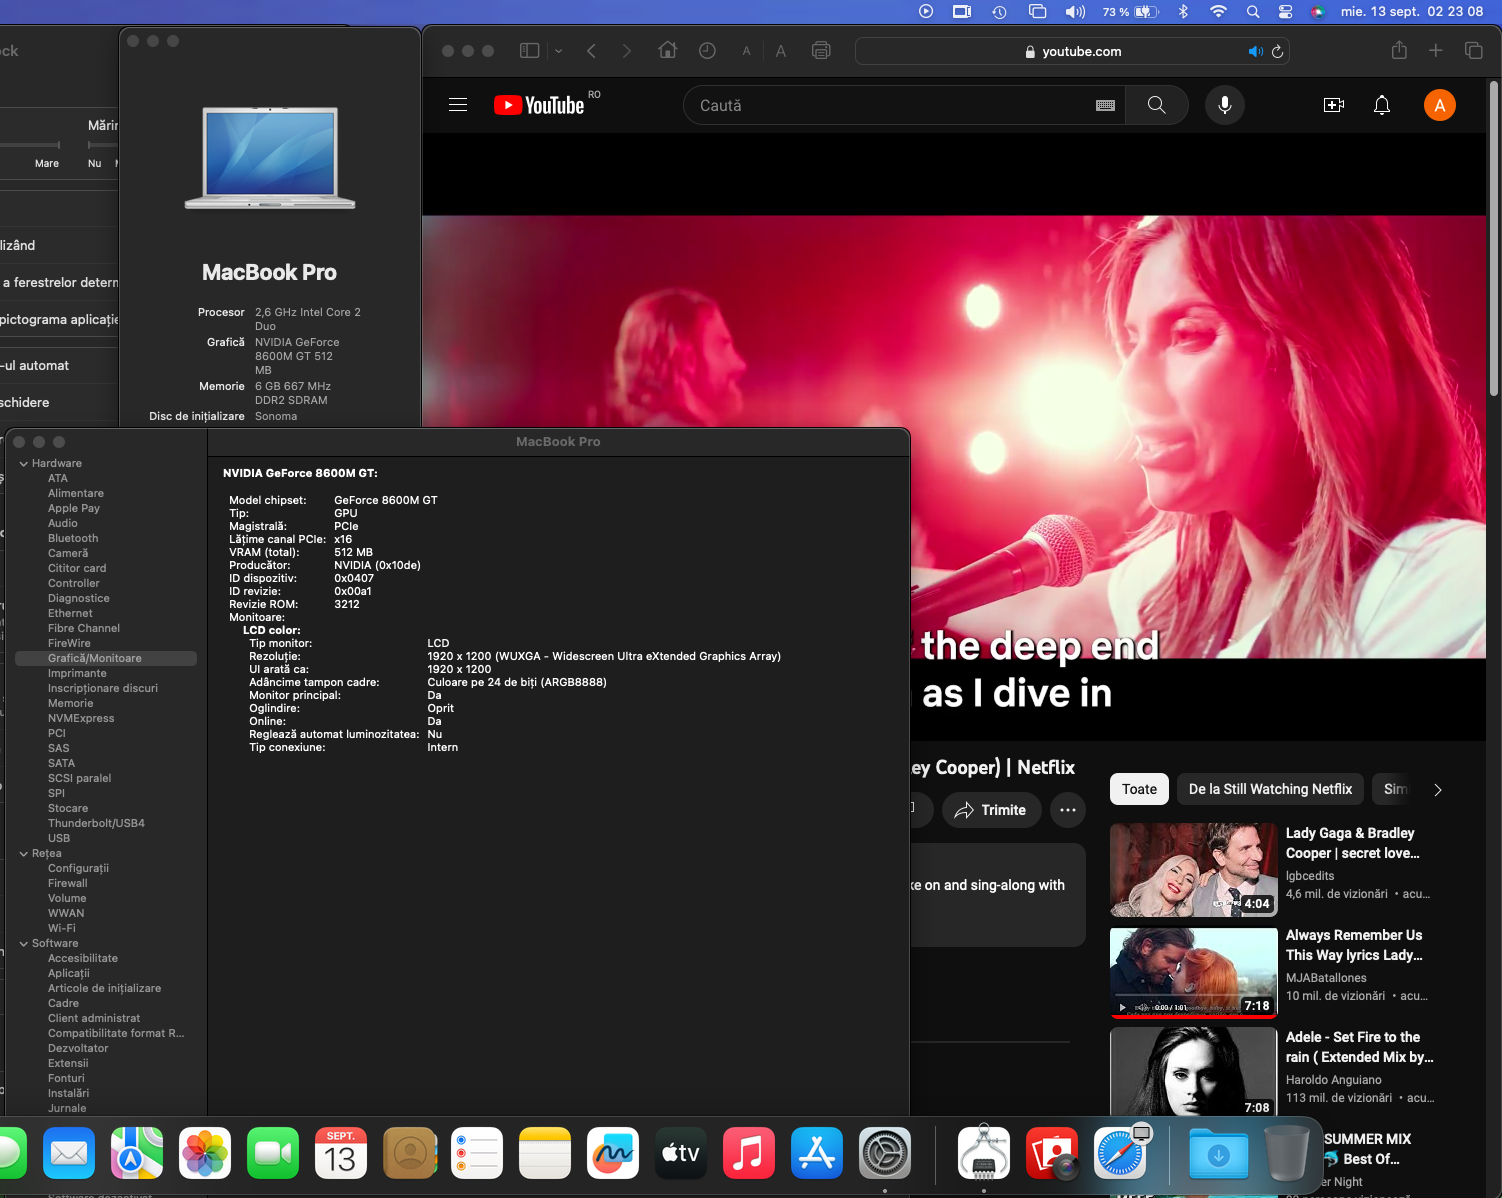
Task: Open YouTube notifications bell
Action: click(x=1381, y=105)
